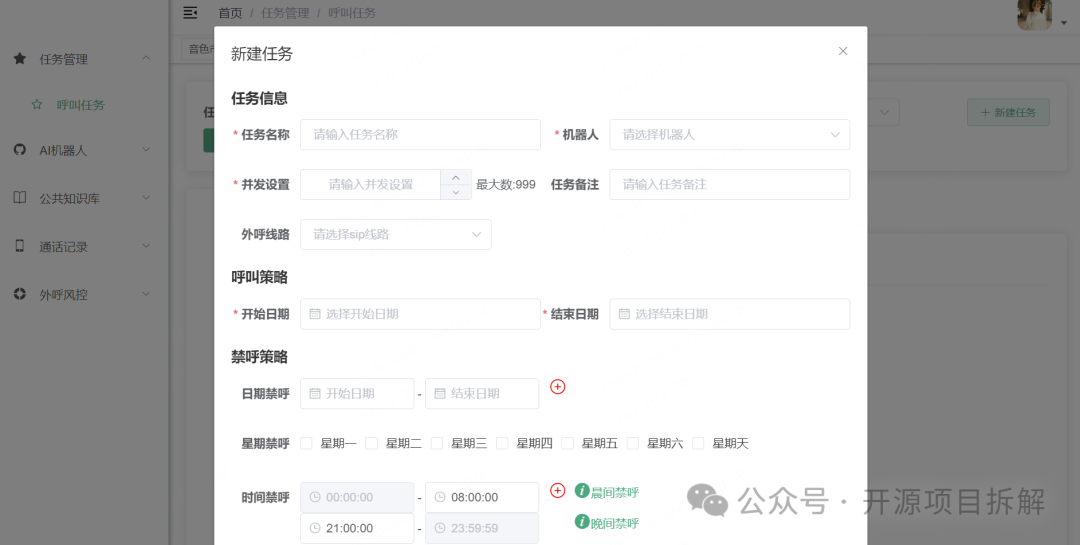Click the 08:00:00 time field
This screenshot has width=1080, height=545.
coord(482,497)
